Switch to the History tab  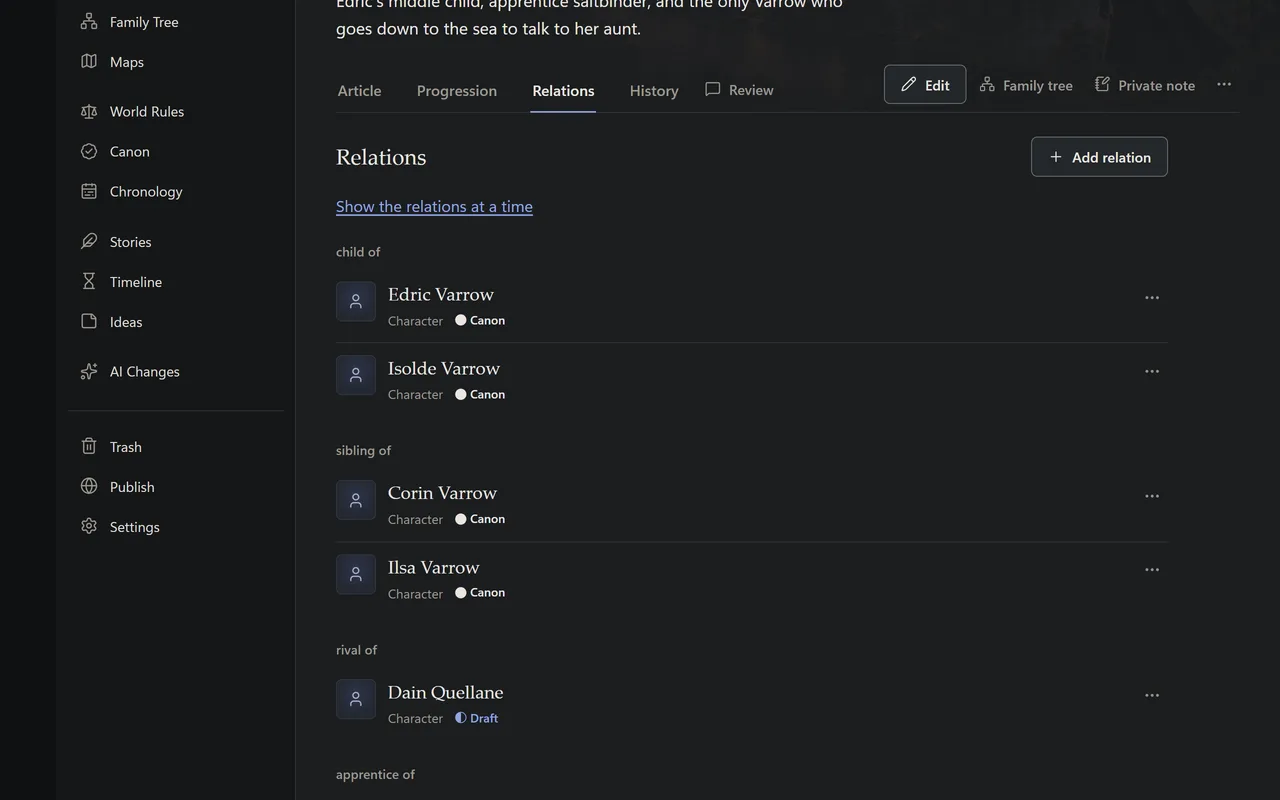pyautogui.click(x=654, y=90)
